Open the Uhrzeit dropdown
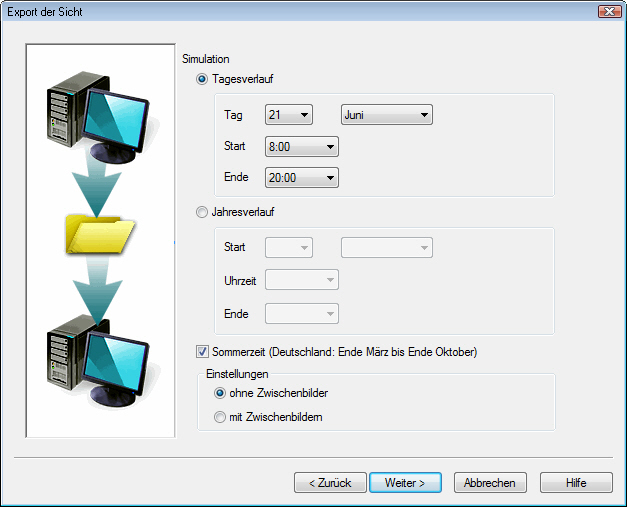Image resolution: width=627 pixels, height=507 pixels. 302,279
